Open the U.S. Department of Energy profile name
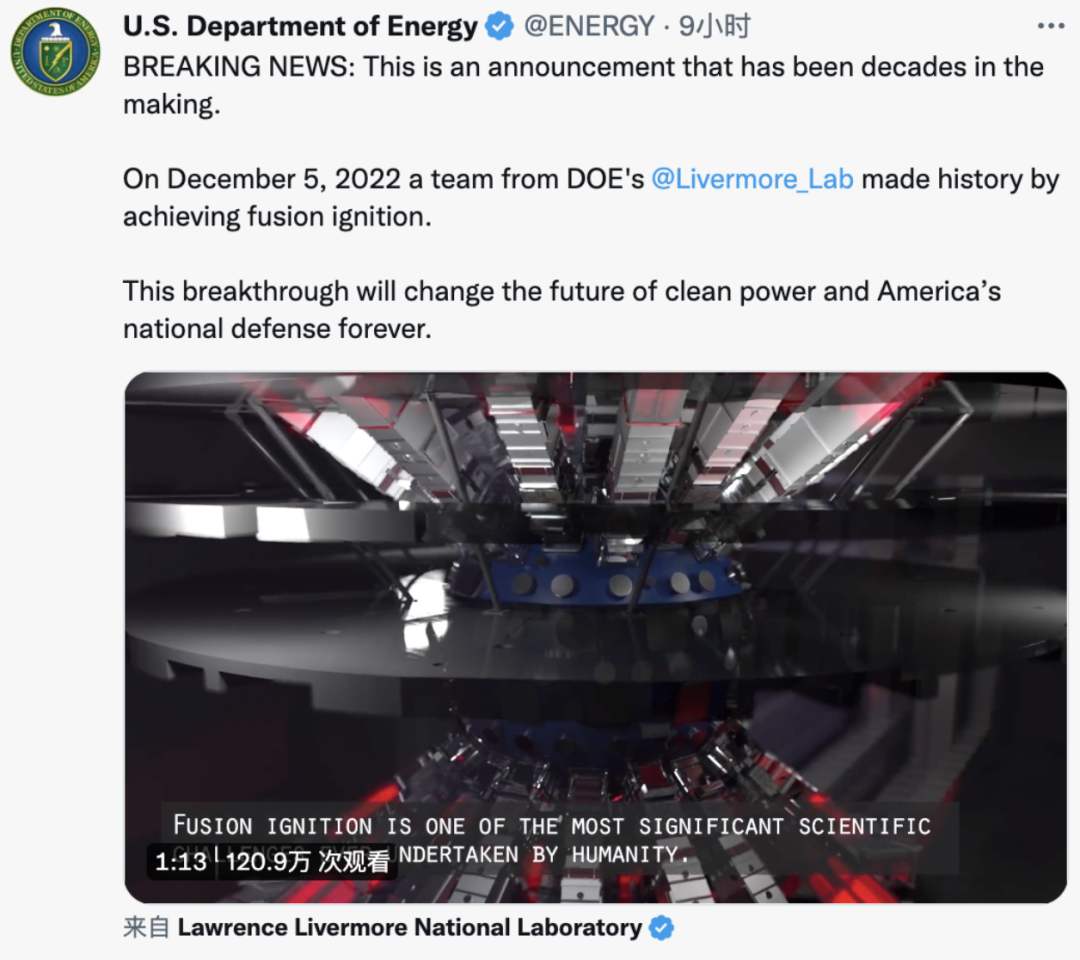The width and height of the screenshot is (1080, 960). tap(300, 27)
